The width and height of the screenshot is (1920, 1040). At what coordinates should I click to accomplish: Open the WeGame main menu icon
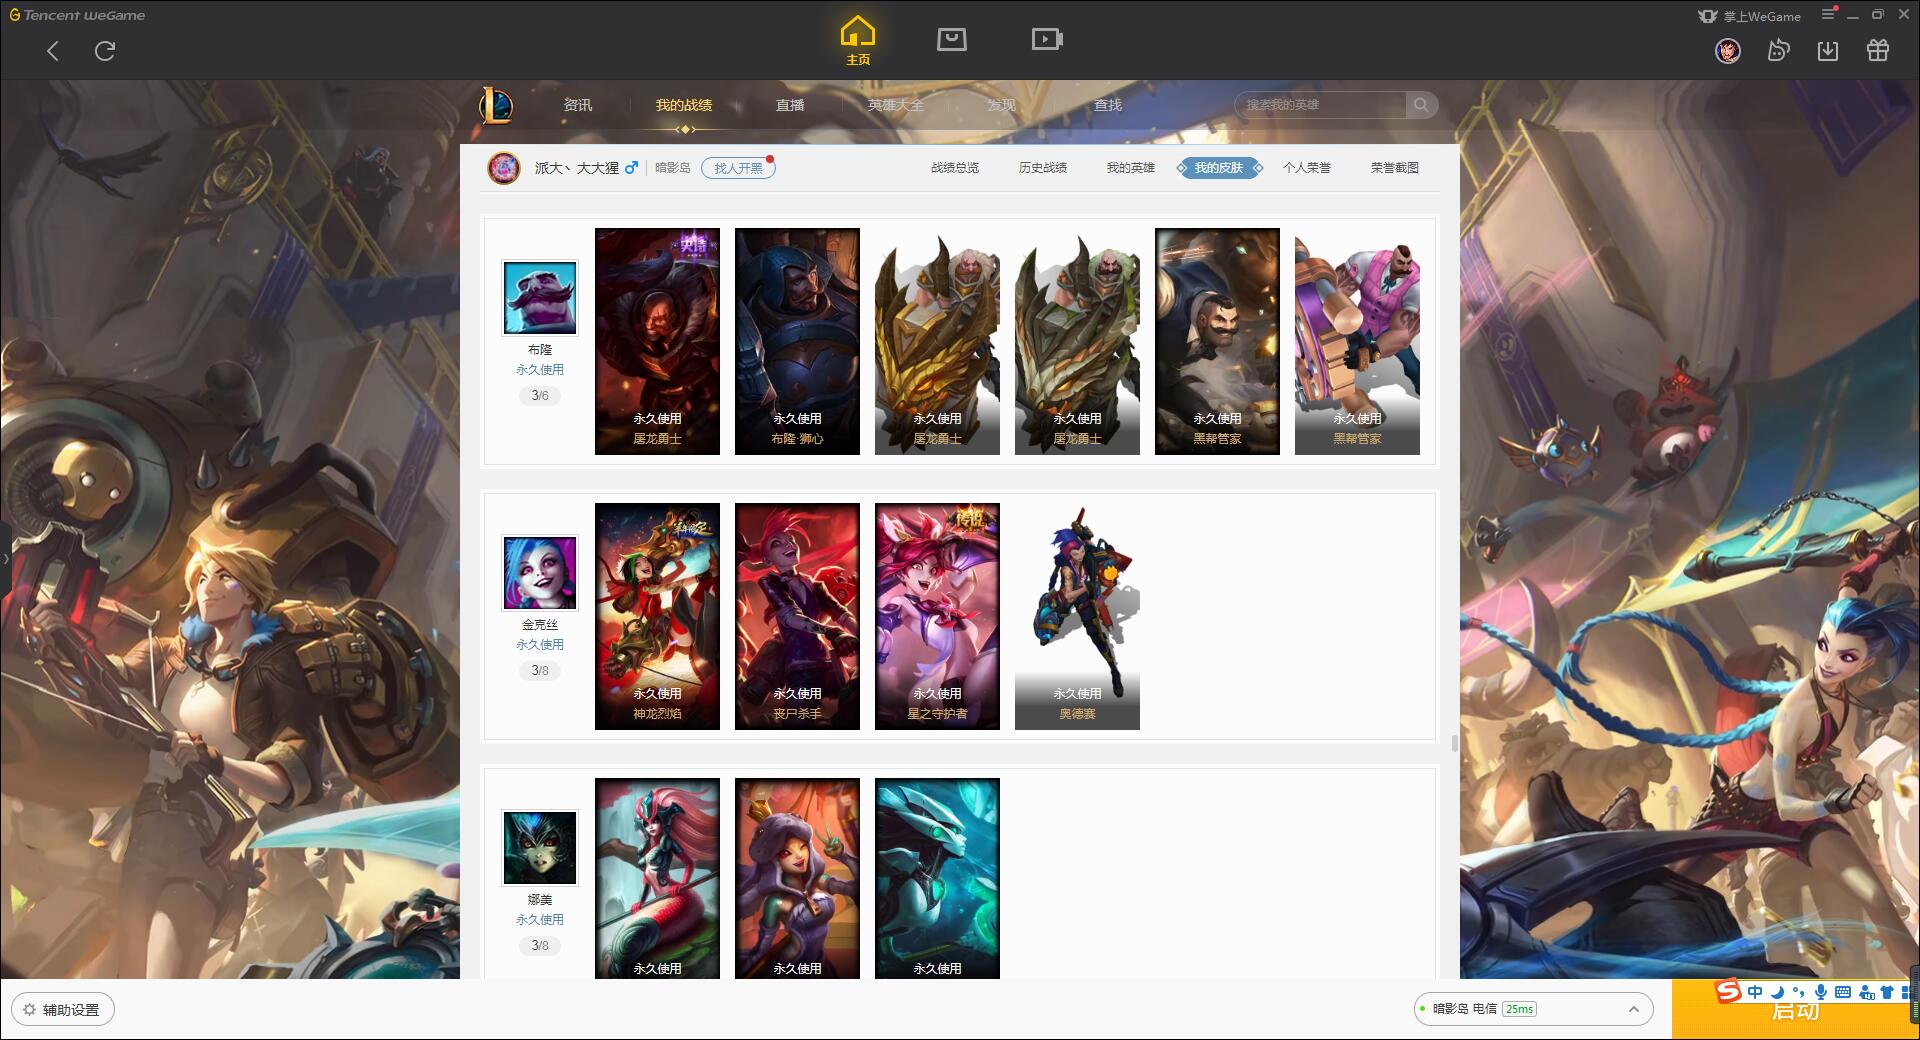pos(1828,14)
